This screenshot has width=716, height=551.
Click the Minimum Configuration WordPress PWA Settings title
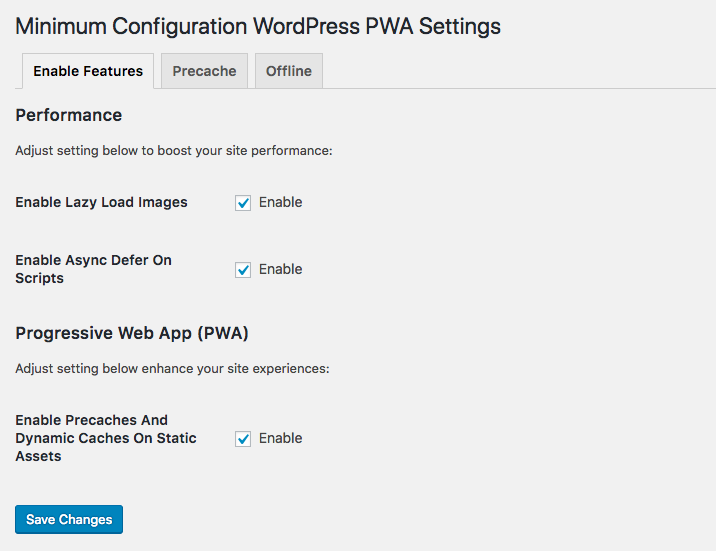(258, 26)
